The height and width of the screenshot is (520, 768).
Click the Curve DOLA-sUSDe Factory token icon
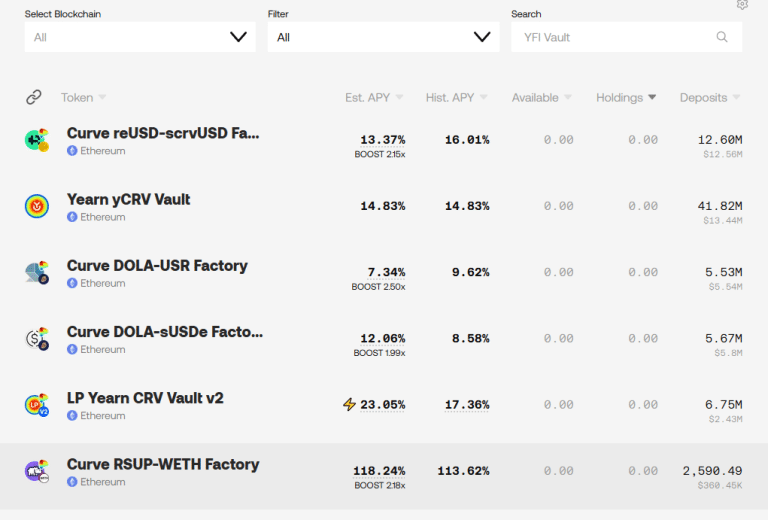click(x=37, y=339)
